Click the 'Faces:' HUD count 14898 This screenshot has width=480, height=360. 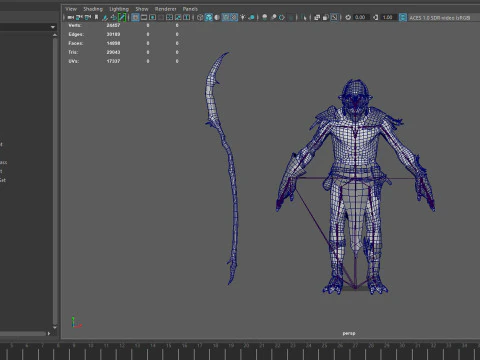113,43
